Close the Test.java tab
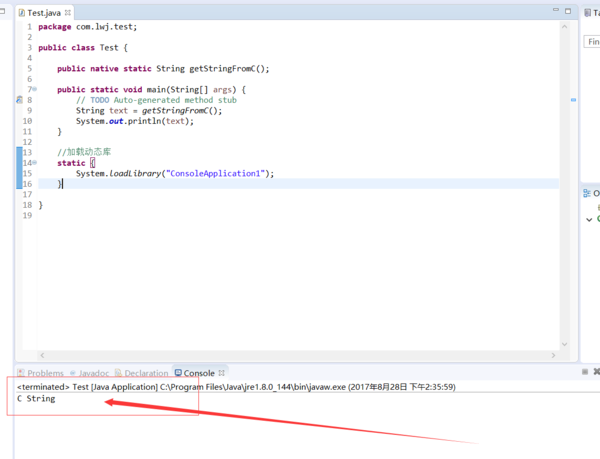This screenshot has height=459, width=600. point(68,13)
